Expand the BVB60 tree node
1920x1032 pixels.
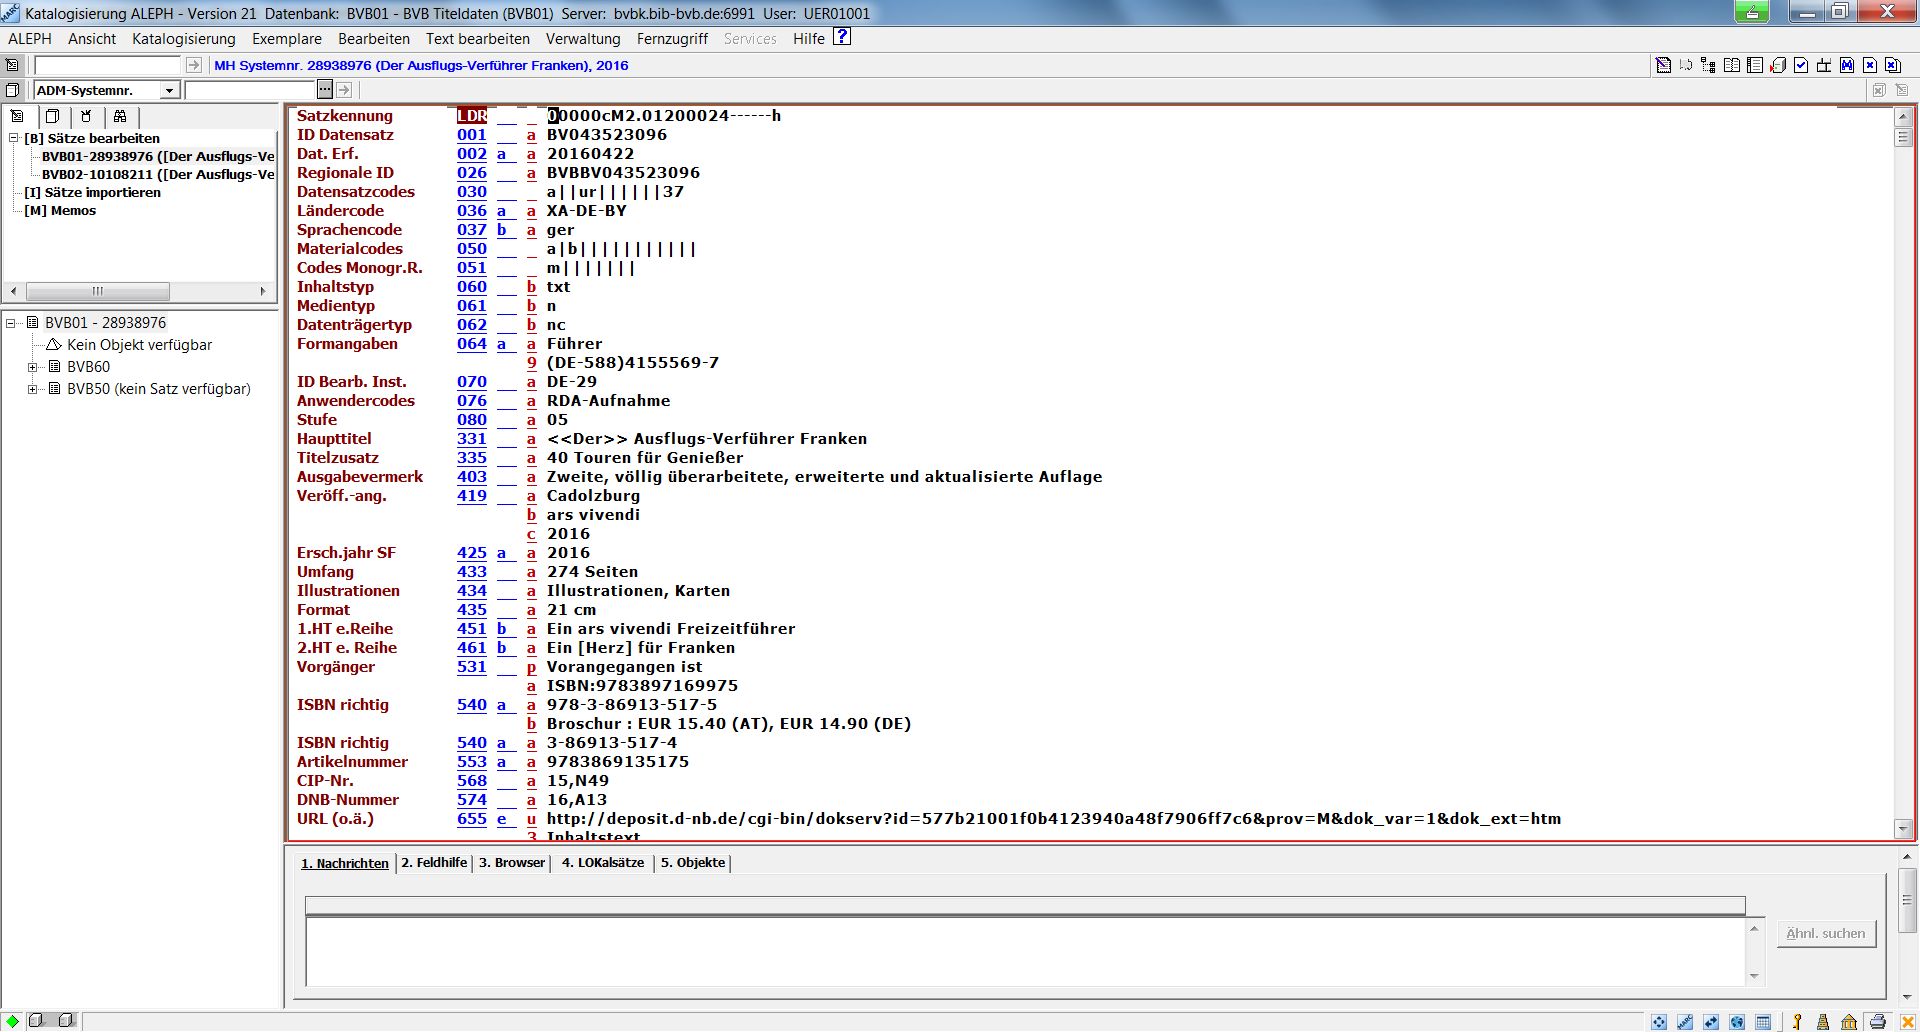33,367
